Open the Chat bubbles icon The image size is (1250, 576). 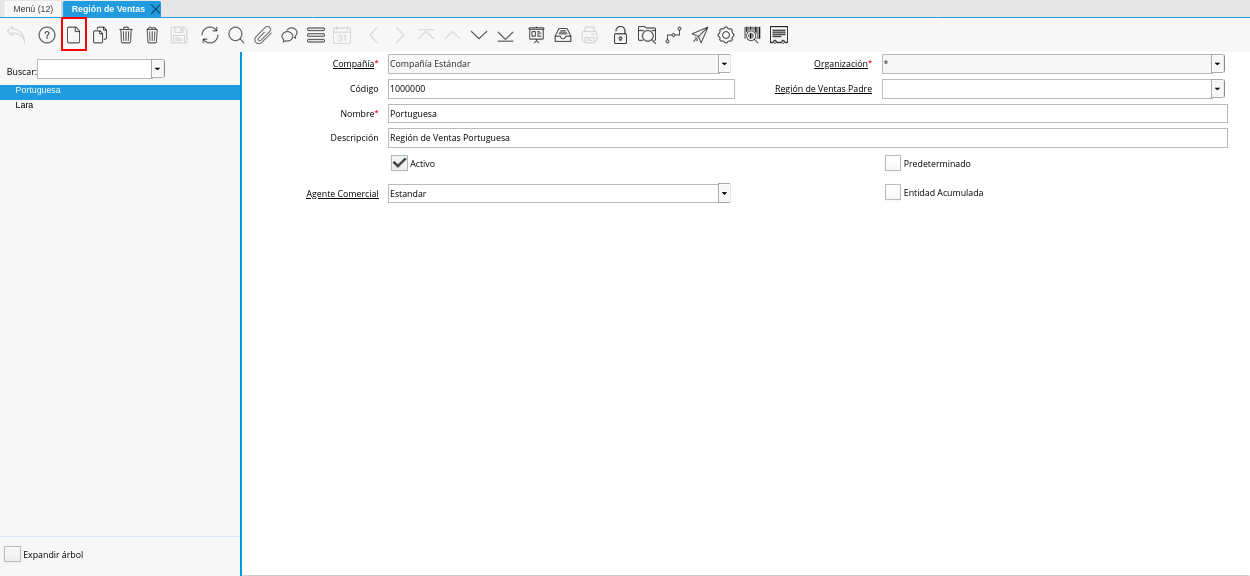point(289,35)
